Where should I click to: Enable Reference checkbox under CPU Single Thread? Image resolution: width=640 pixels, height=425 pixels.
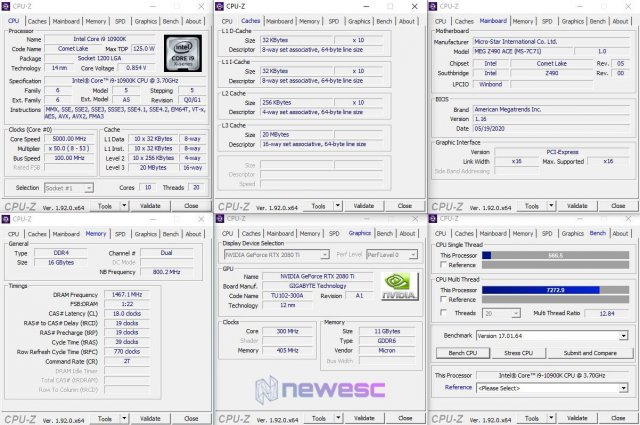442,265
